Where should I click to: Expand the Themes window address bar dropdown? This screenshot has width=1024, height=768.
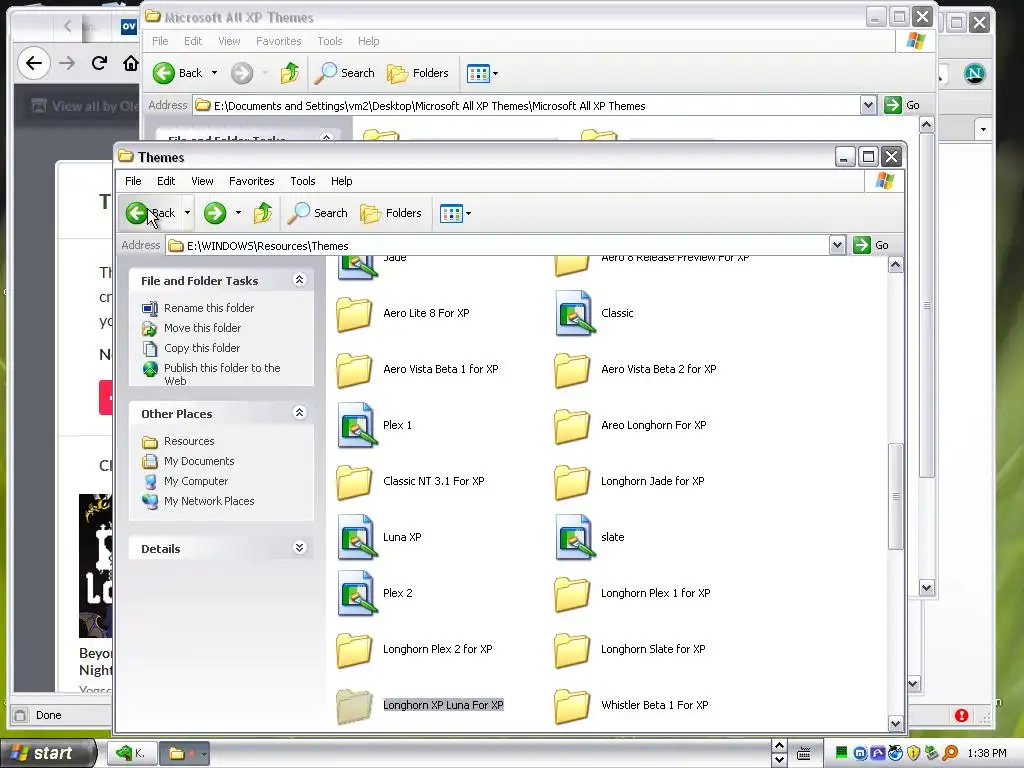[837, 246]
